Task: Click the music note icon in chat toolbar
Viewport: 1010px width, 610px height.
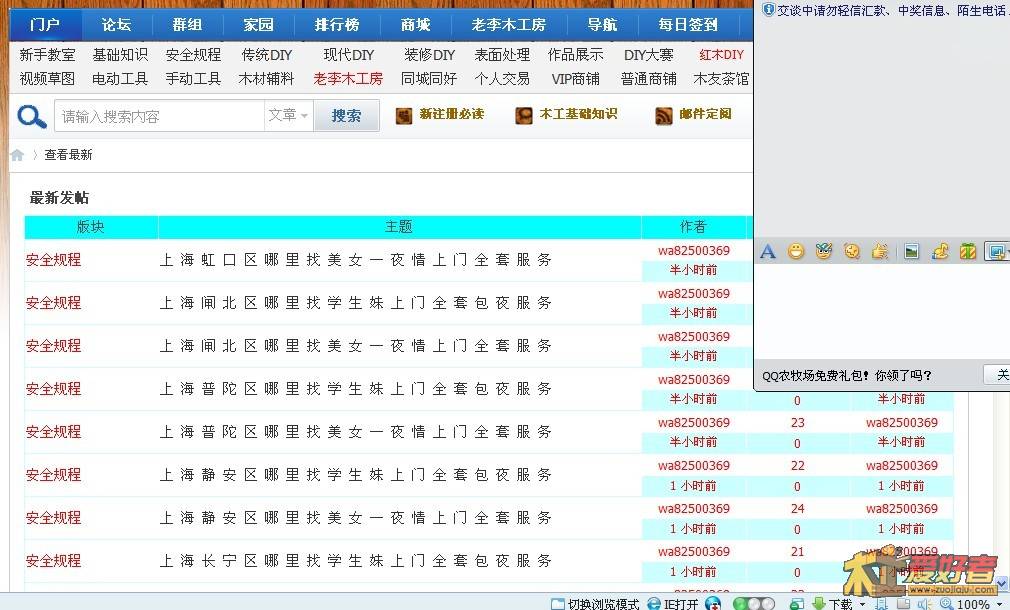Action: (940, 252)
